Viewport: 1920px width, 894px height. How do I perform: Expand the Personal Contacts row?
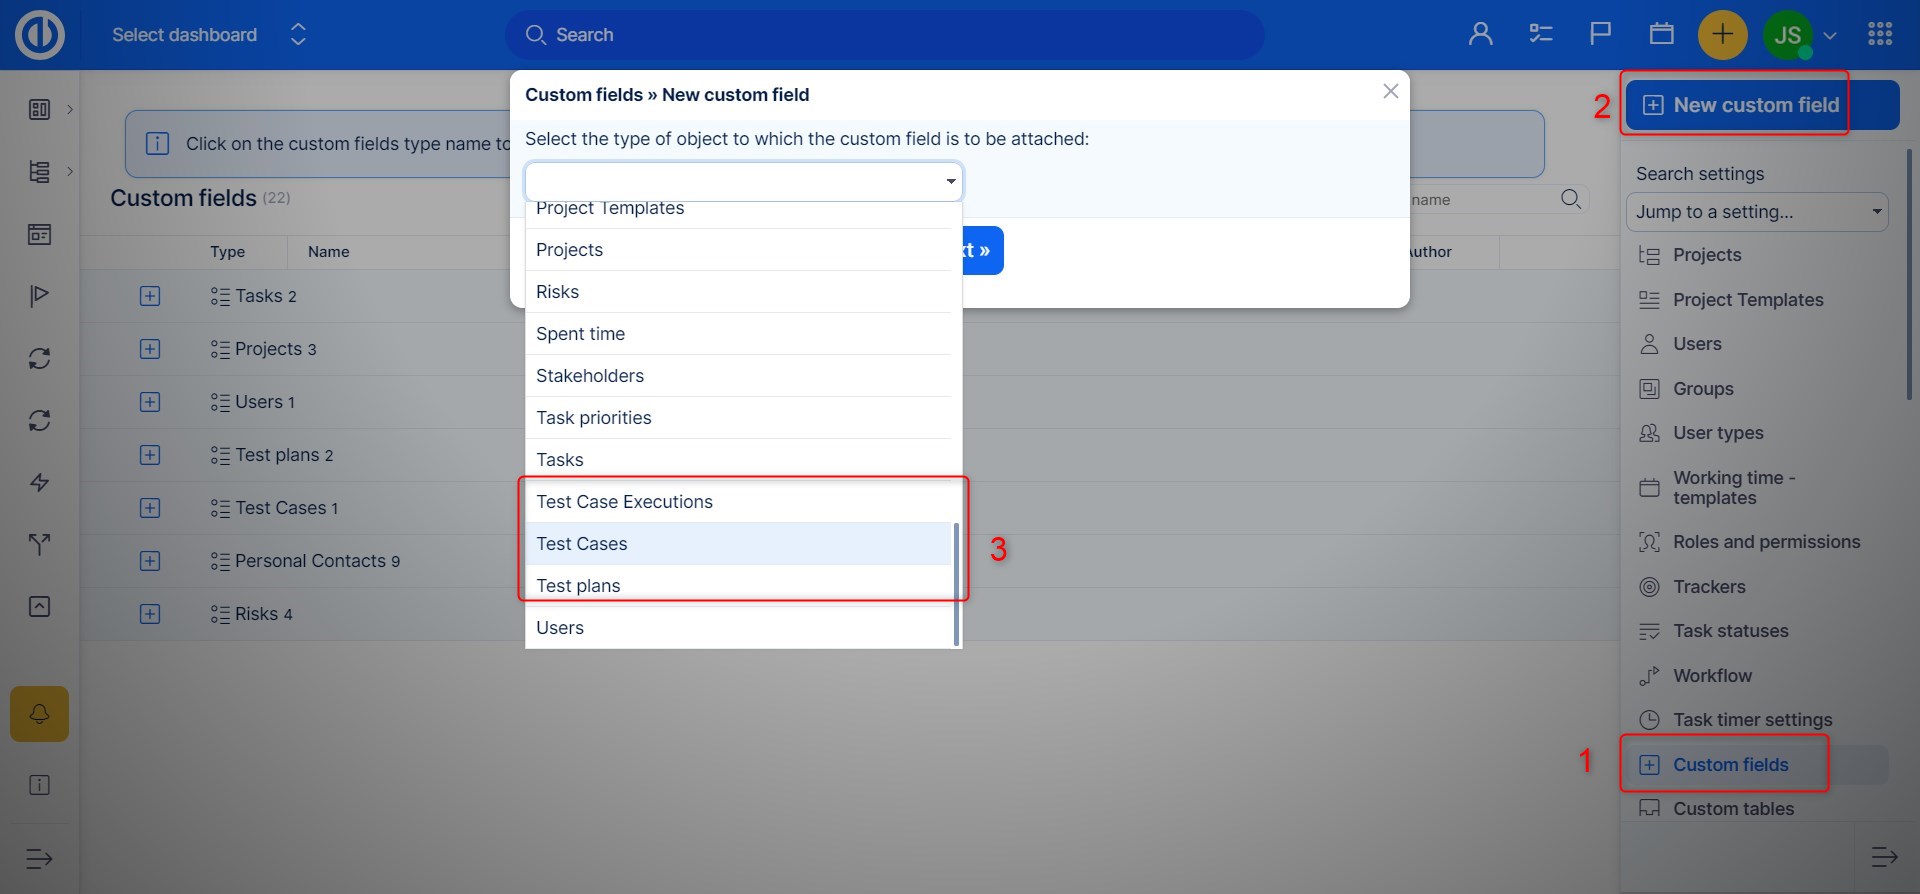click(x=150, y=561)
